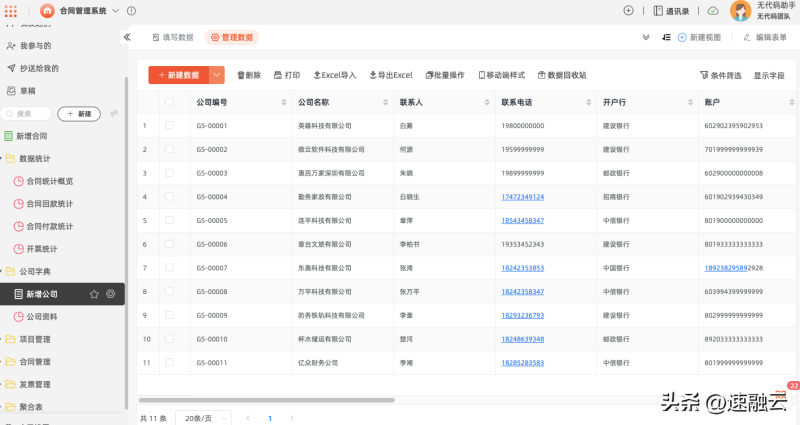The height and width of the screenshot is (425, 800).
Task: Check the row for GS-00001
Action: (169, 126)
